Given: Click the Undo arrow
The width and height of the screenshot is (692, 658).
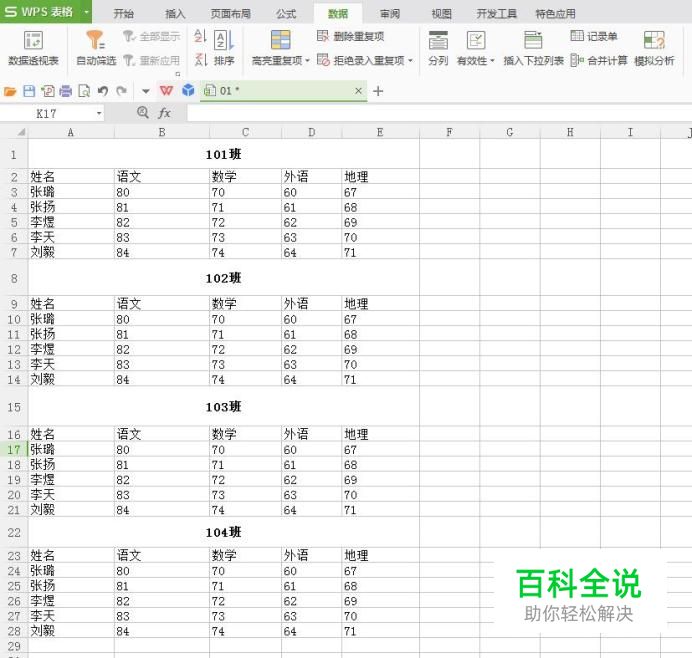Looking at the screenshot, I should click(103, 91).
